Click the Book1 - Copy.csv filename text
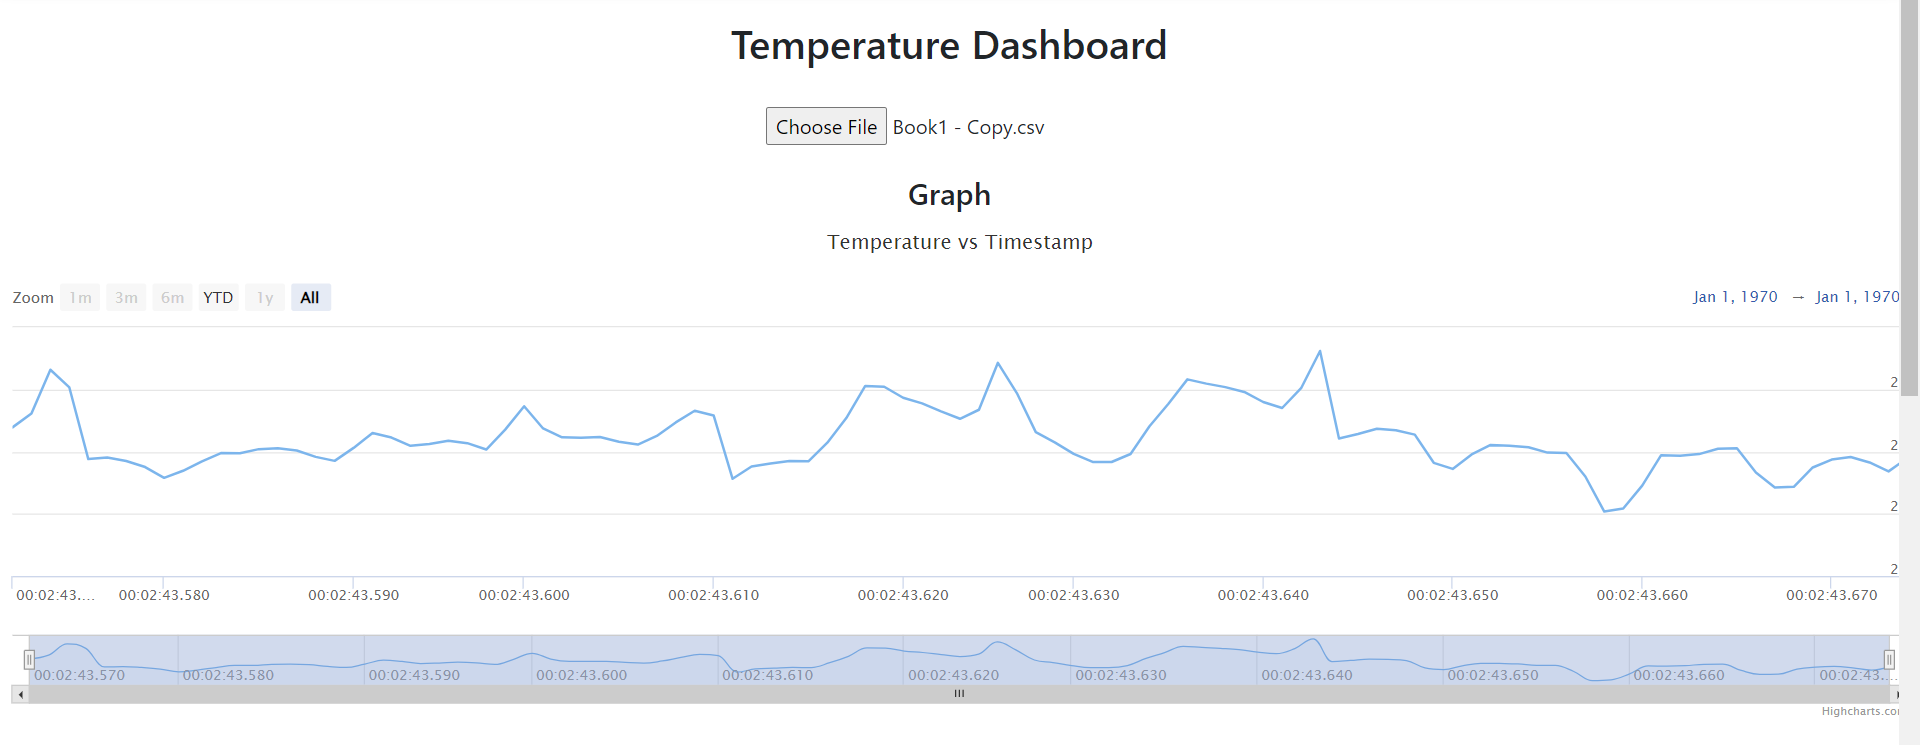This screenshot has width=1920, height=745. click(x=966, y=126)
